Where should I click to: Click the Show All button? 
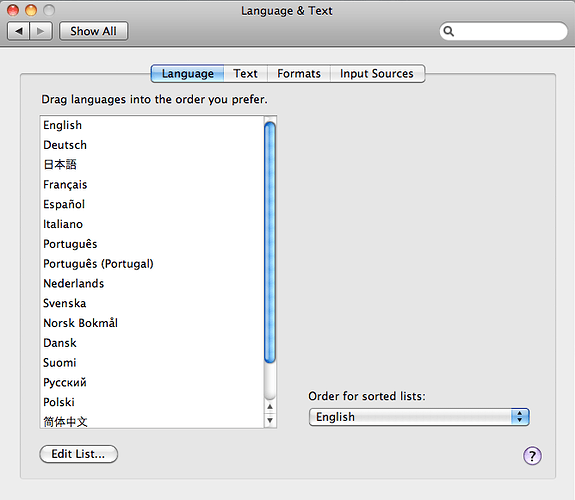(x=94, y=31)
